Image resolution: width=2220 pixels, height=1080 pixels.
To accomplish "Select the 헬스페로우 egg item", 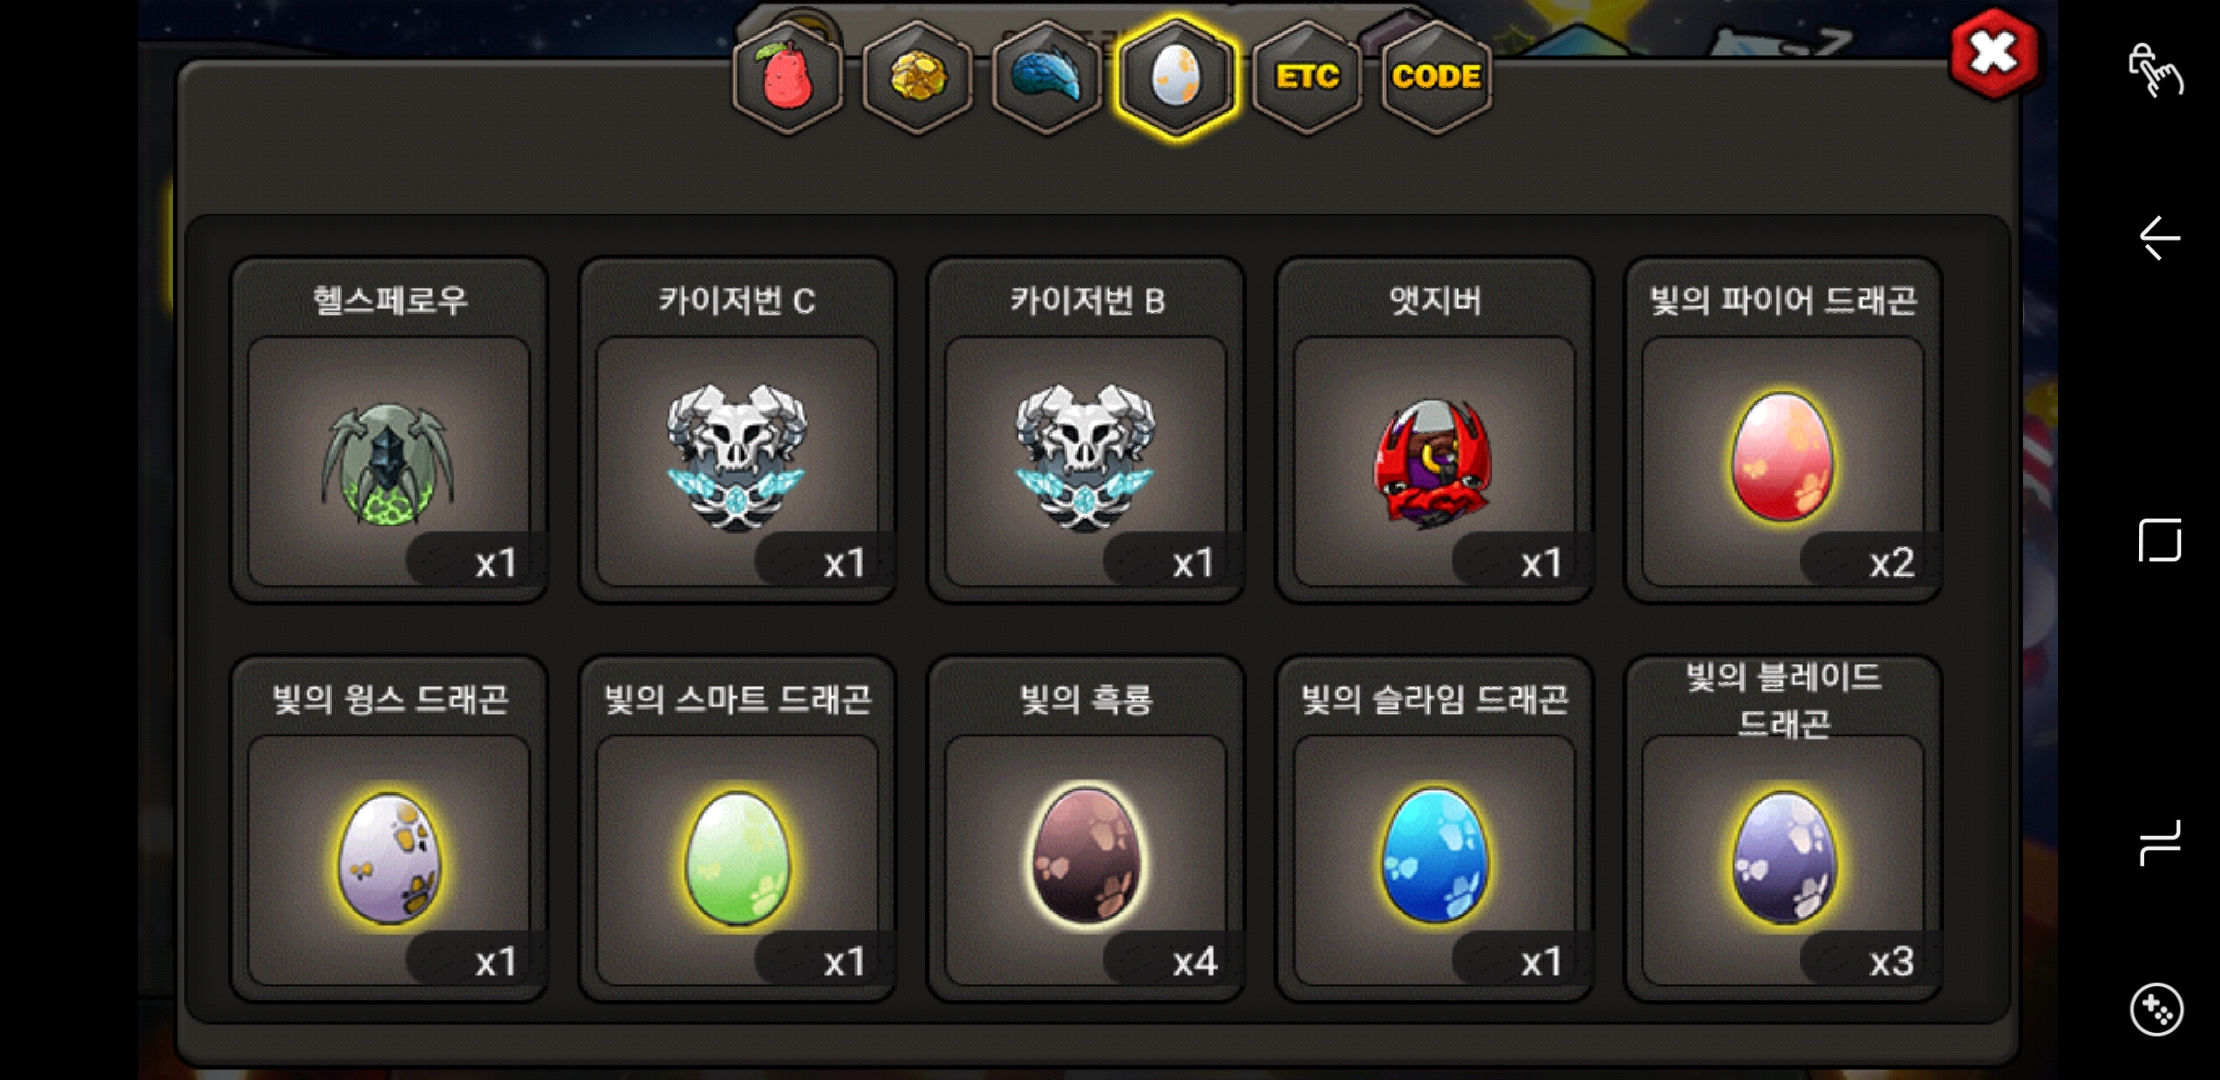I will tap(389, 430).
